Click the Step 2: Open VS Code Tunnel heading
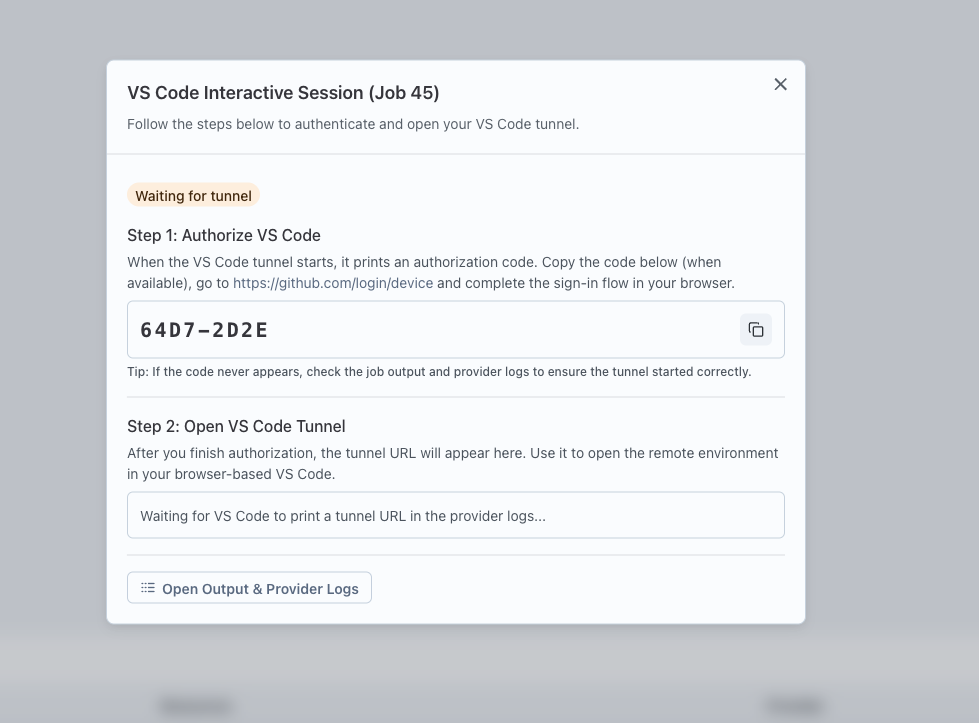979x723 pixels. coord(236,426)
